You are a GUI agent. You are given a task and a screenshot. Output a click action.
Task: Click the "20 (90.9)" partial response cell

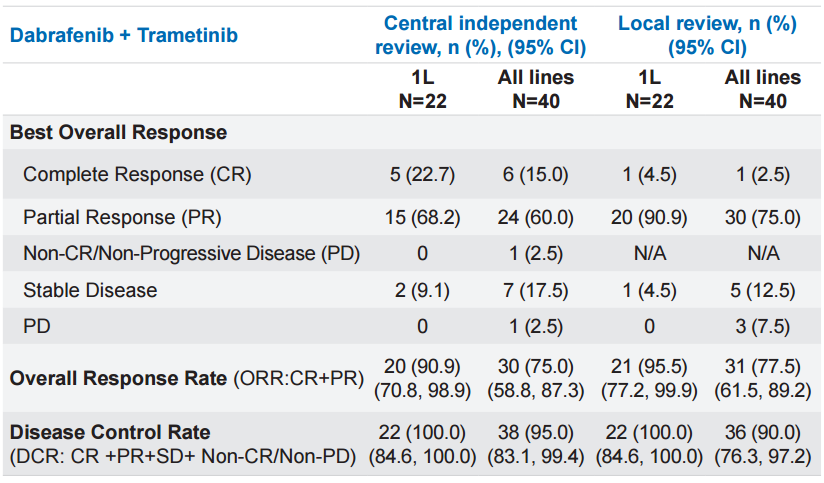[649, 217]
